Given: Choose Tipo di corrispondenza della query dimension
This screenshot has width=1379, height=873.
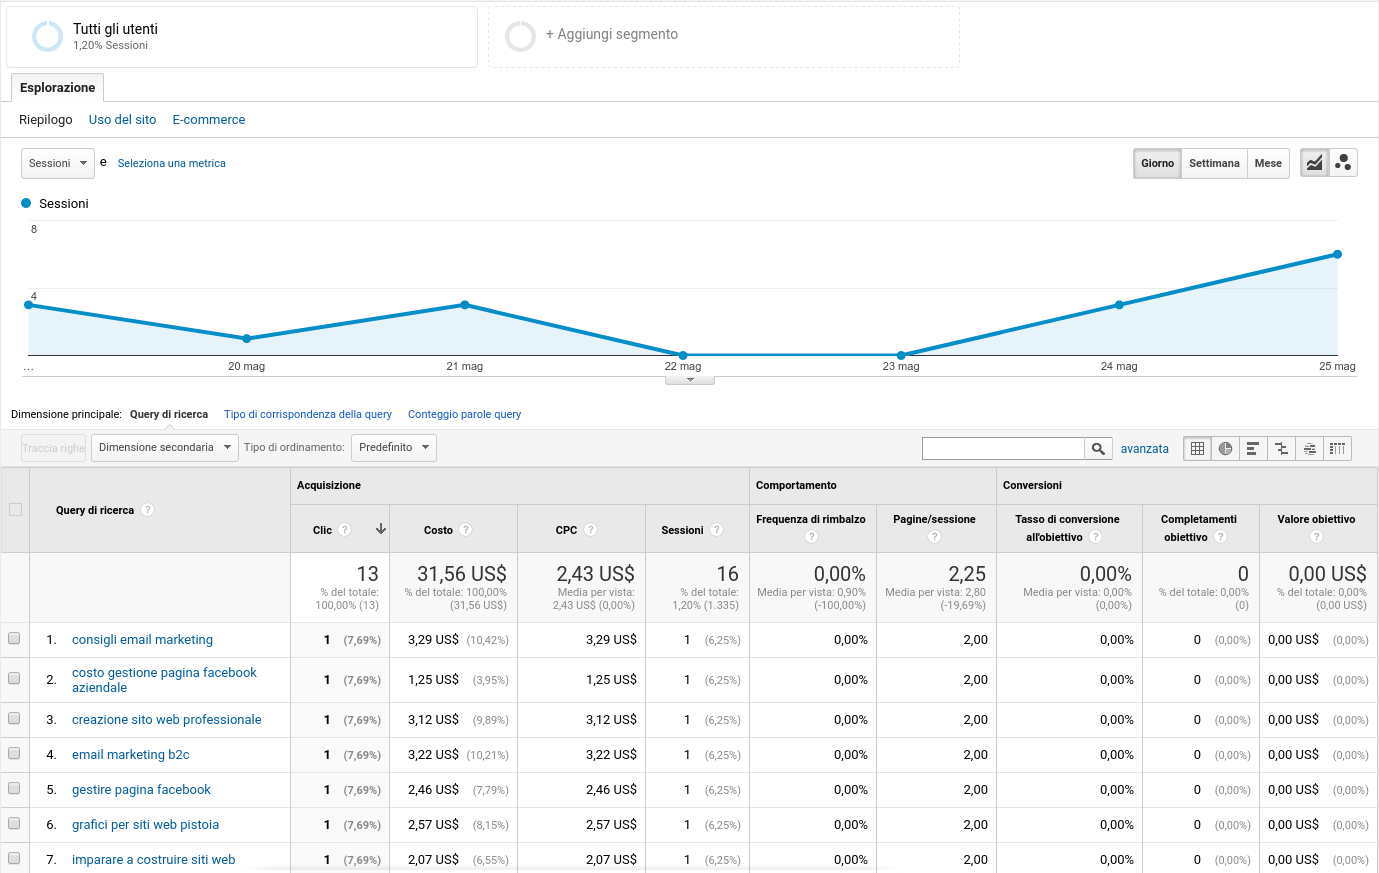Looking at the screenshot, I should pos(308,414).
